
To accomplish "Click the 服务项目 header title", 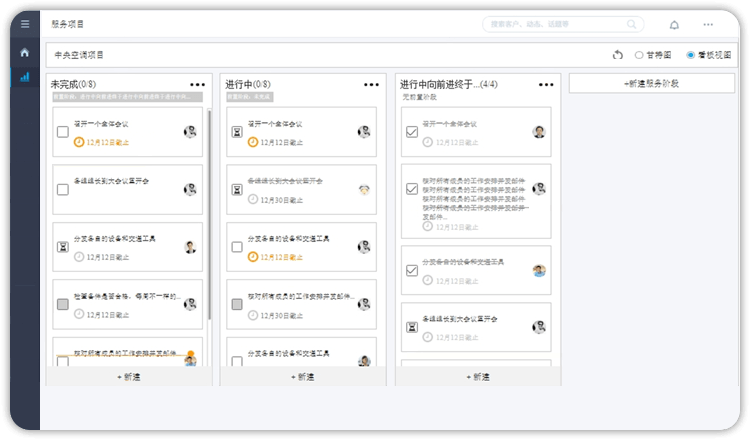I will click(67, 24).
